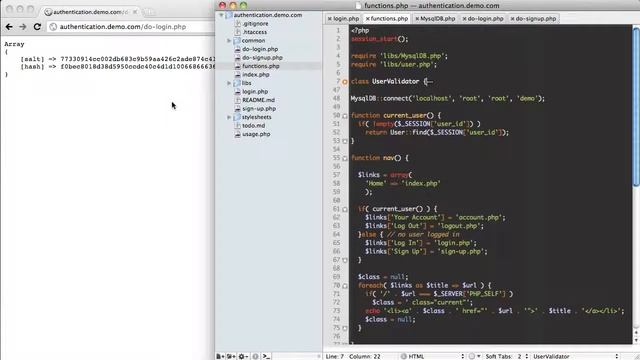Open .htaccess in project drawer
The image size is (640, 360).
pyautogui.click(x=255, y=32)
